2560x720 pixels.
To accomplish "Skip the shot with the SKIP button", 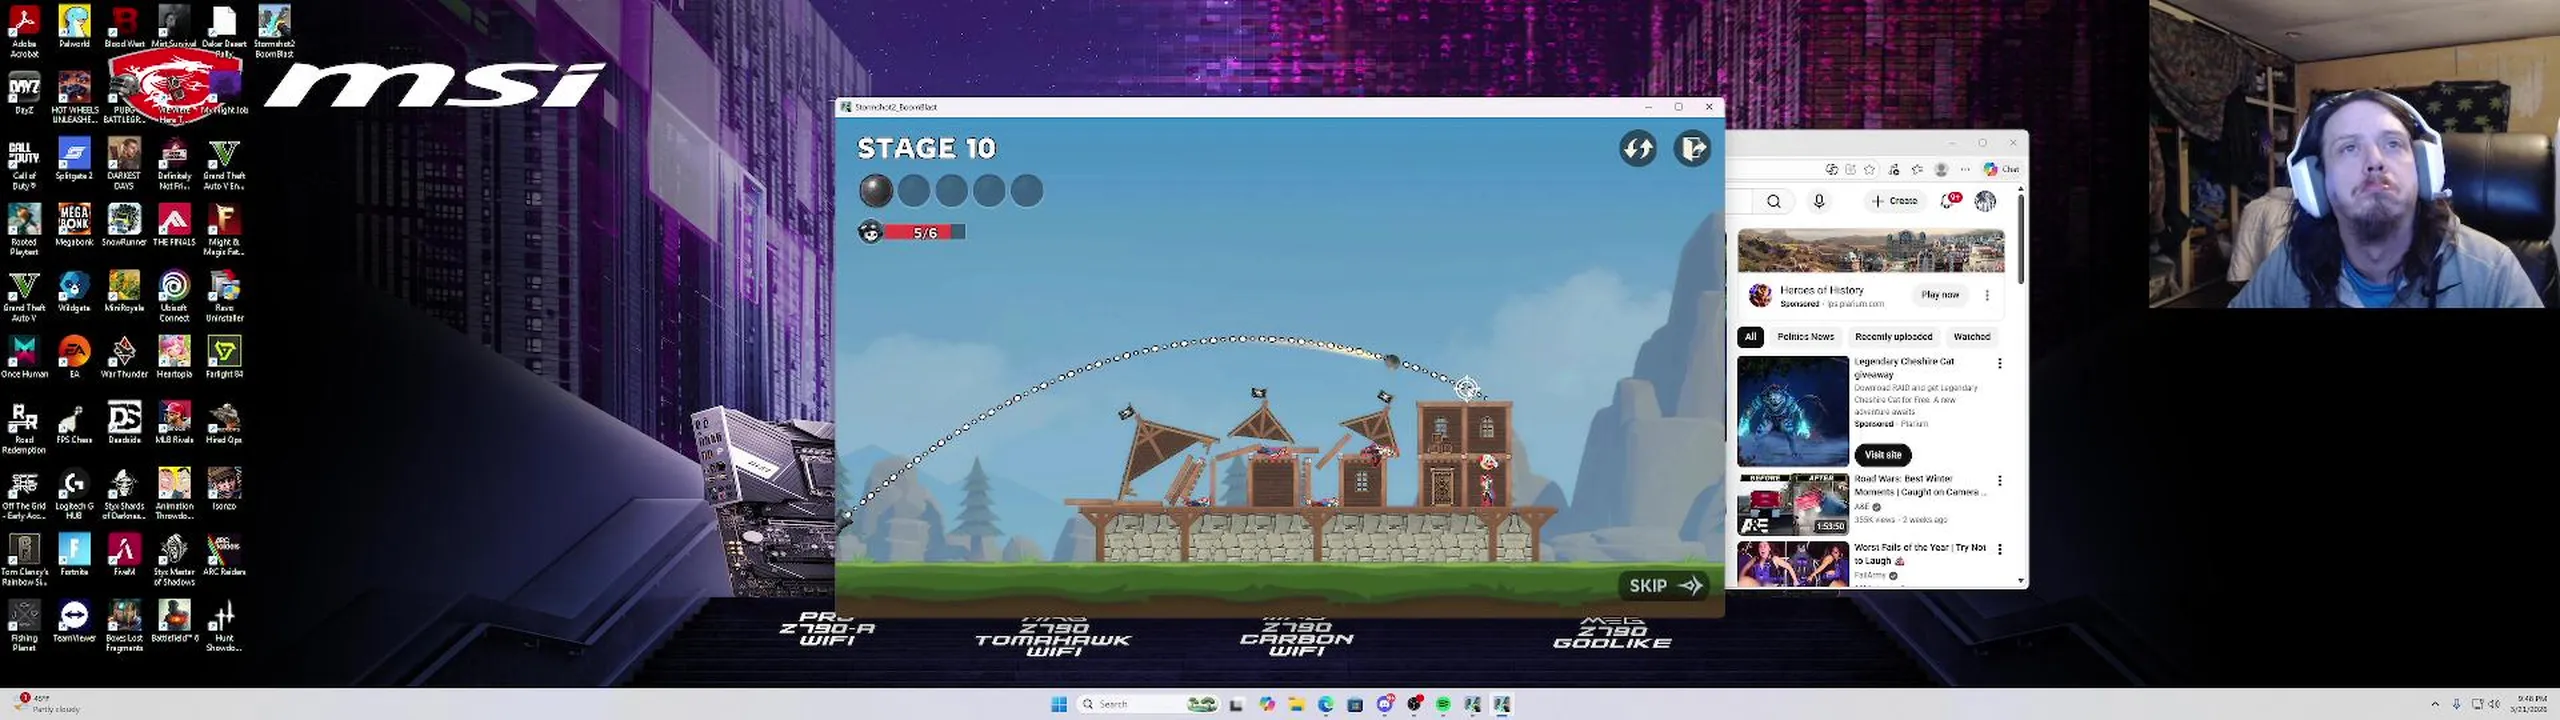I will pyautogui.click(x=1665, y=585).
